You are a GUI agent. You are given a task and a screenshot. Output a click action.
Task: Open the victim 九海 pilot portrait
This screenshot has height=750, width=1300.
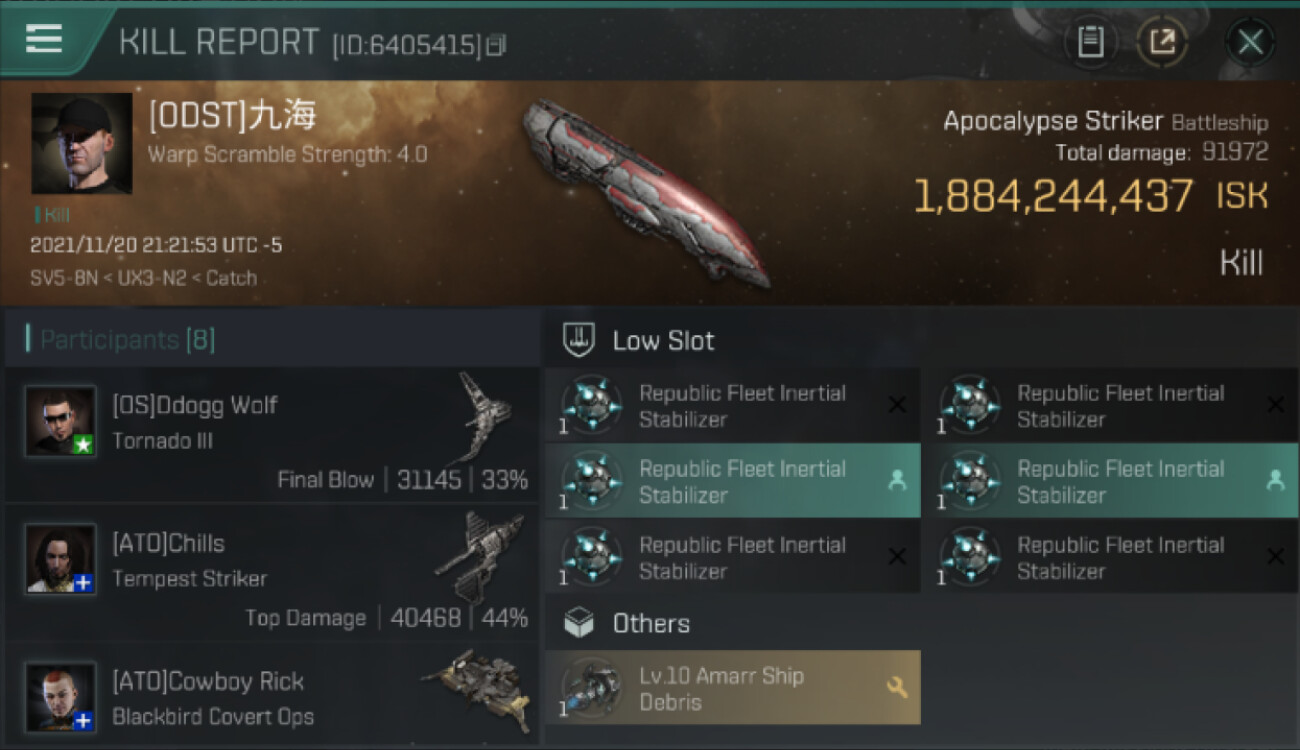[x=82, y=144]
